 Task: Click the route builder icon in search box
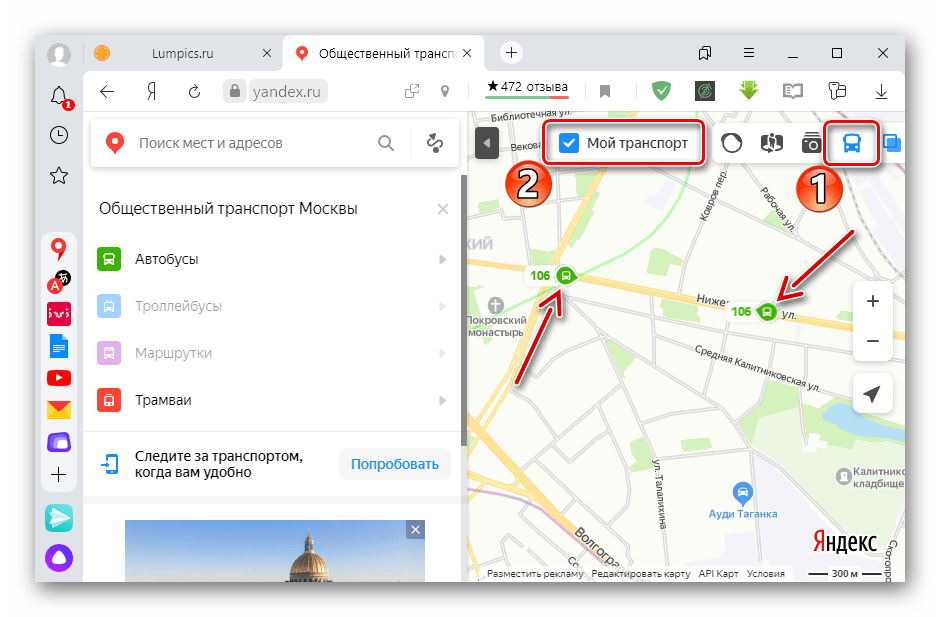(x=435, y=143)
